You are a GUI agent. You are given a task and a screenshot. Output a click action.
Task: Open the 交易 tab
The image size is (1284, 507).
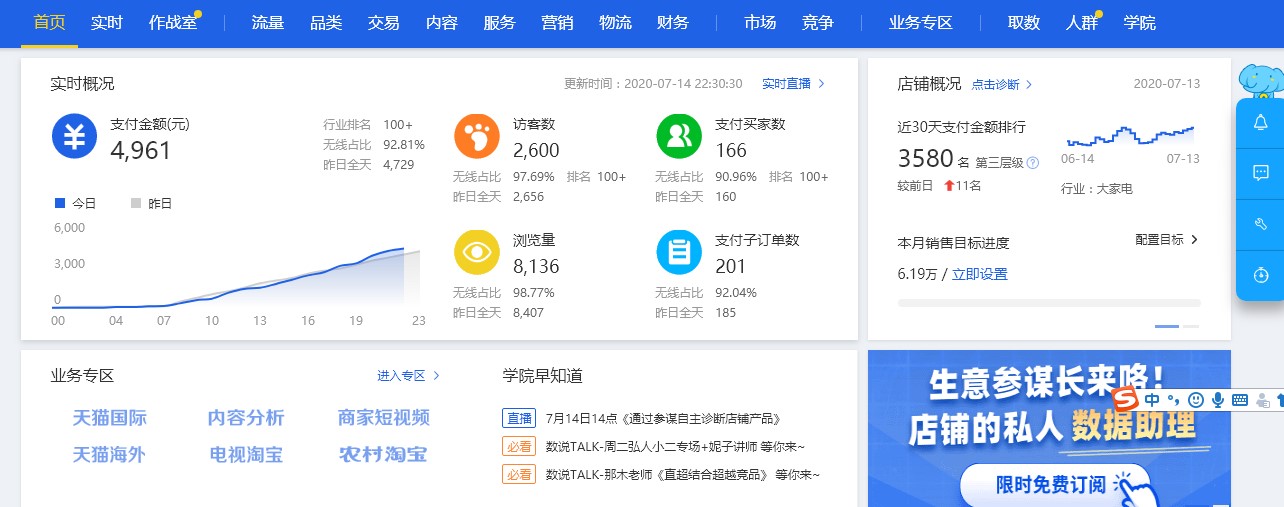[384, 22]
